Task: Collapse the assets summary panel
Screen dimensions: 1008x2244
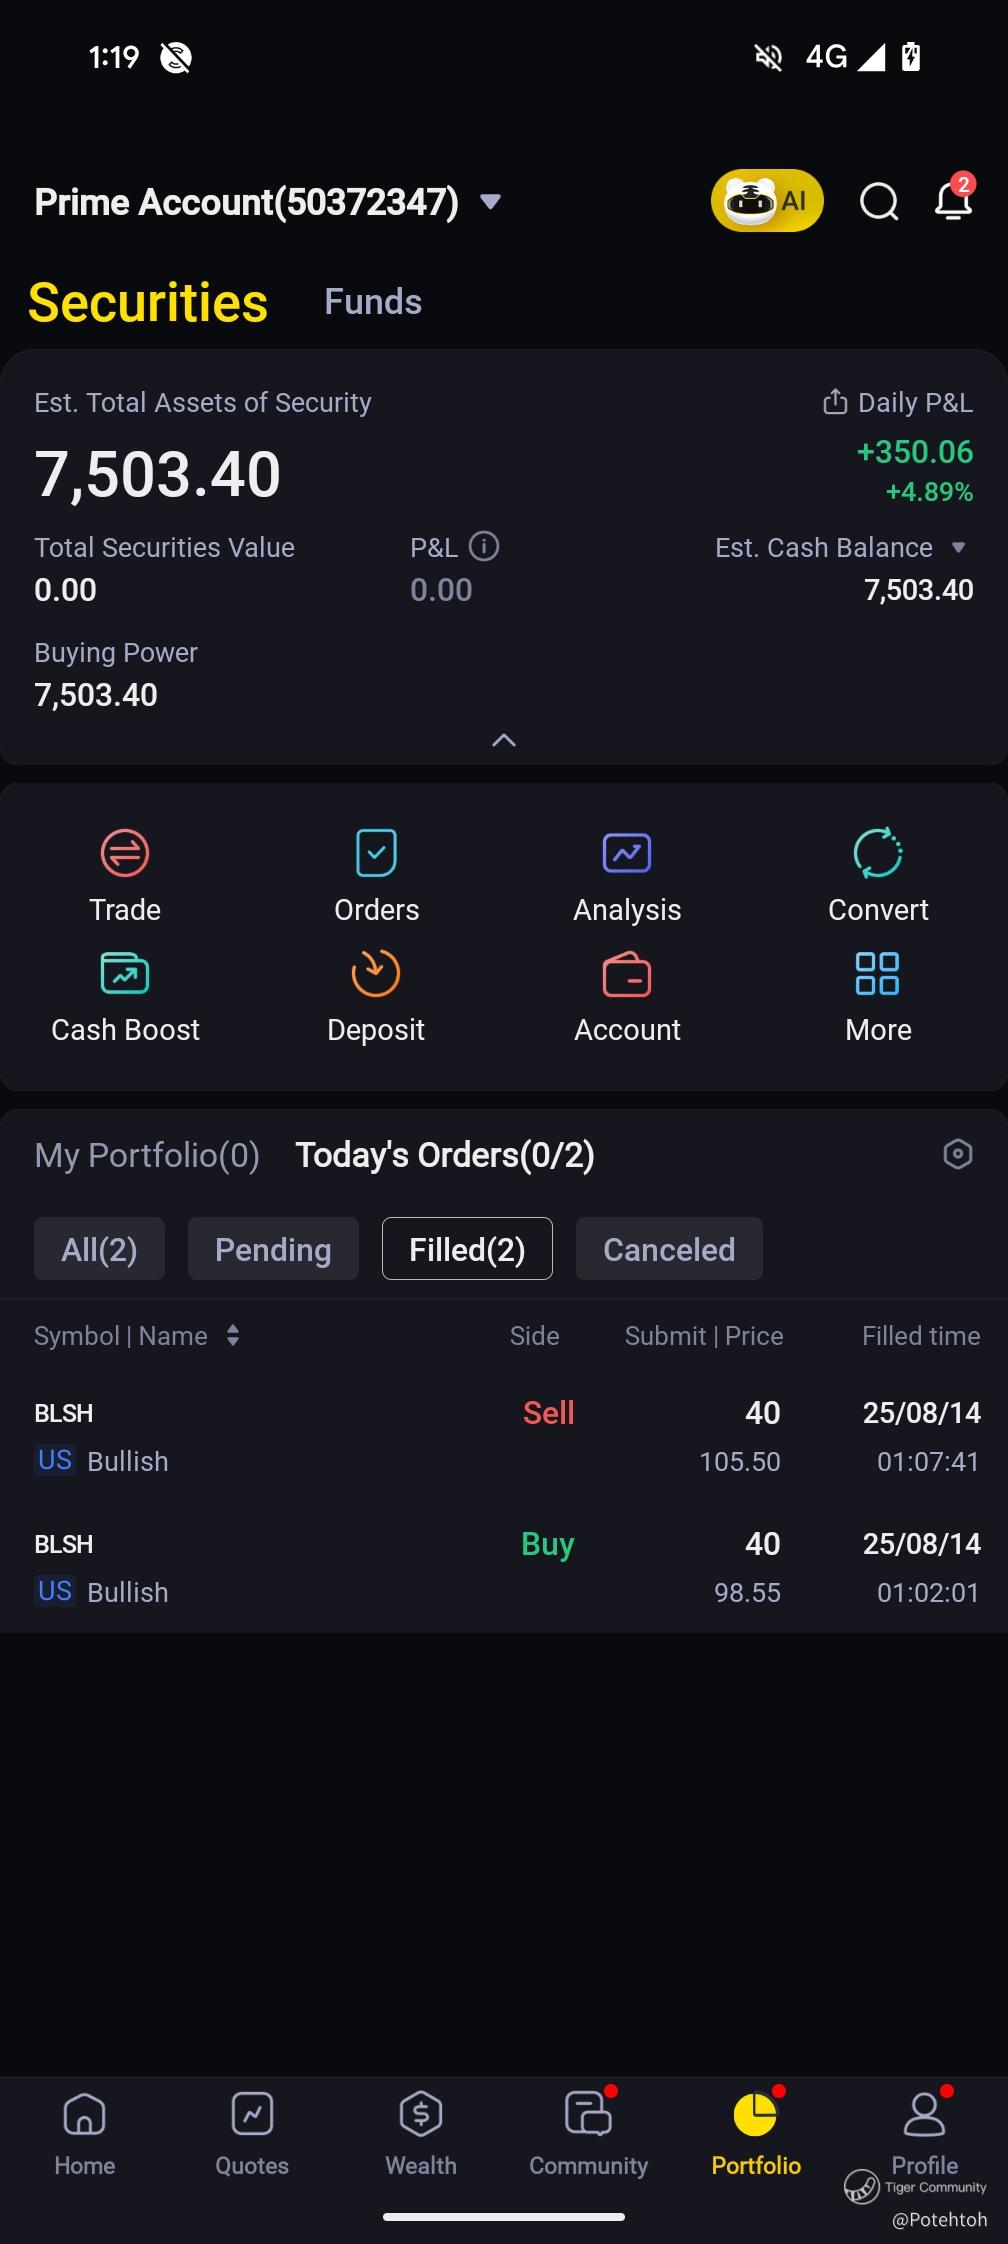Action: (504, 740)
